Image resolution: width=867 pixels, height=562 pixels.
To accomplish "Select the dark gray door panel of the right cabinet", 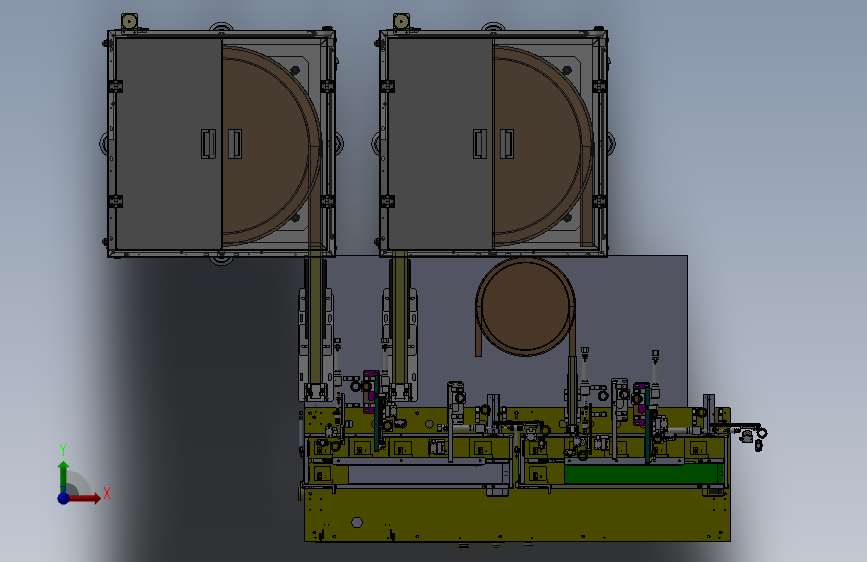I will [x=440, y=143].
